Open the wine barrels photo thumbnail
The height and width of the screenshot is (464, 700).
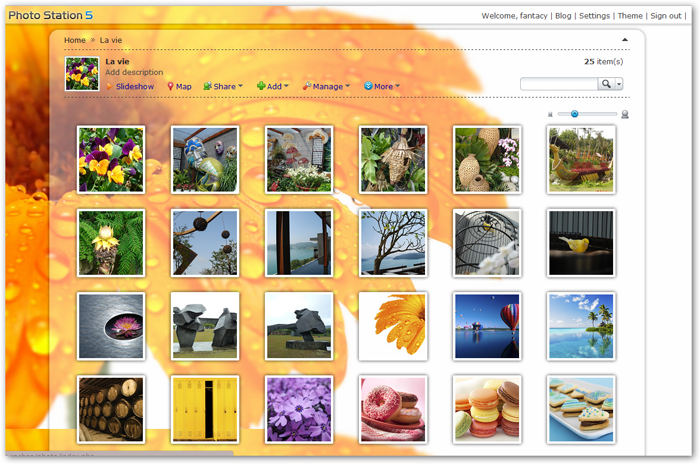tap(111, 410)
